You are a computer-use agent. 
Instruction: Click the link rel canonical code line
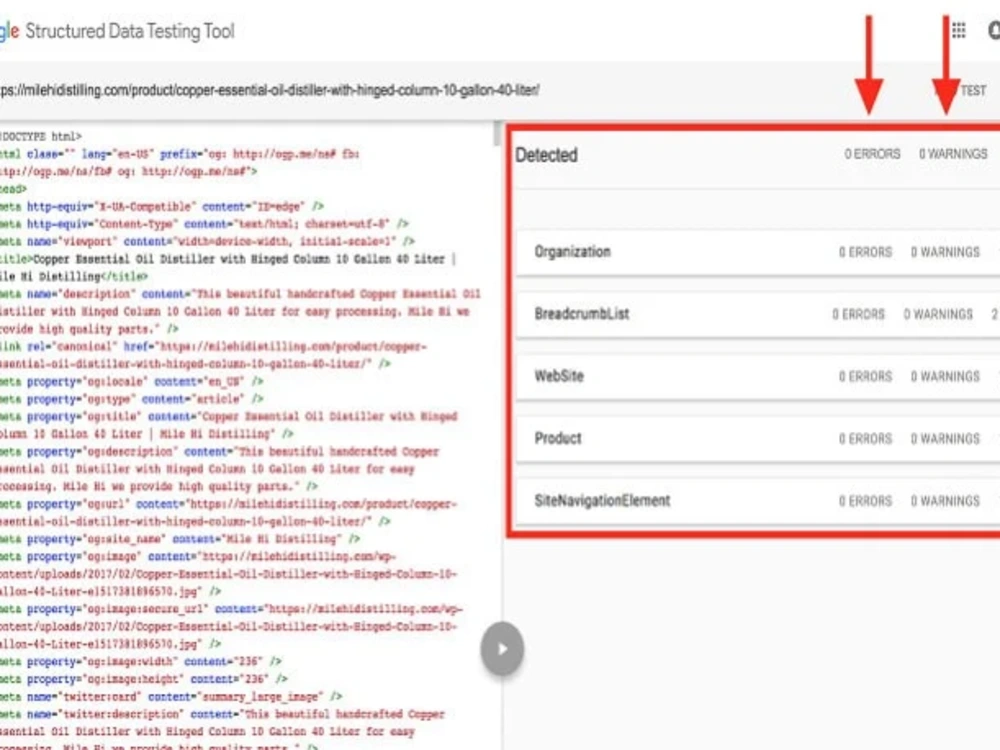point(214,355)
